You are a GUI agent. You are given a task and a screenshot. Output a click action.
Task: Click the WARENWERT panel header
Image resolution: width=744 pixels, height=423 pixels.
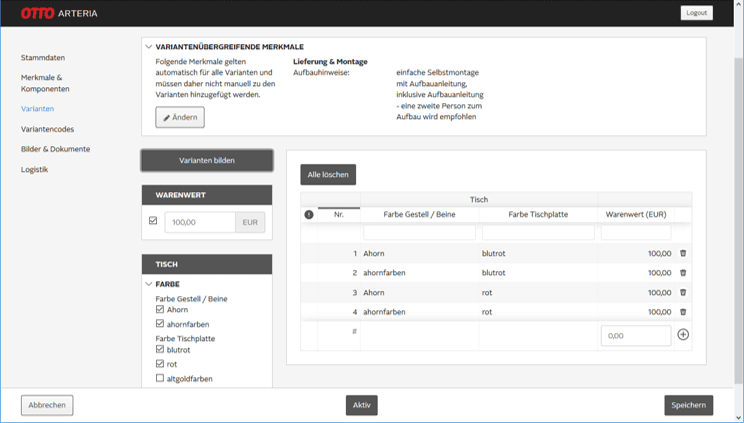coord(207,195)
